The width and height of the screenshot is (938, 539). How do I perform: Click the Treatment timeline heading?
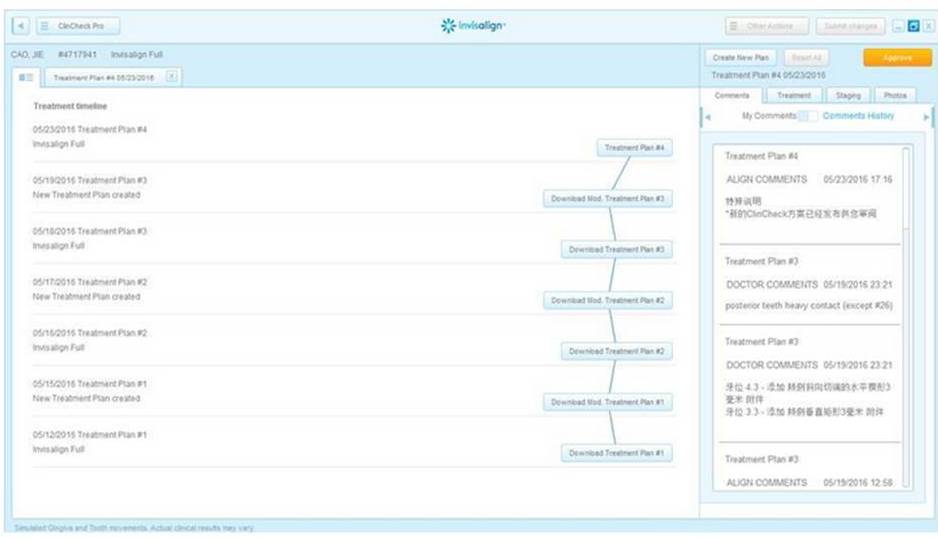(x=70, y=106)
